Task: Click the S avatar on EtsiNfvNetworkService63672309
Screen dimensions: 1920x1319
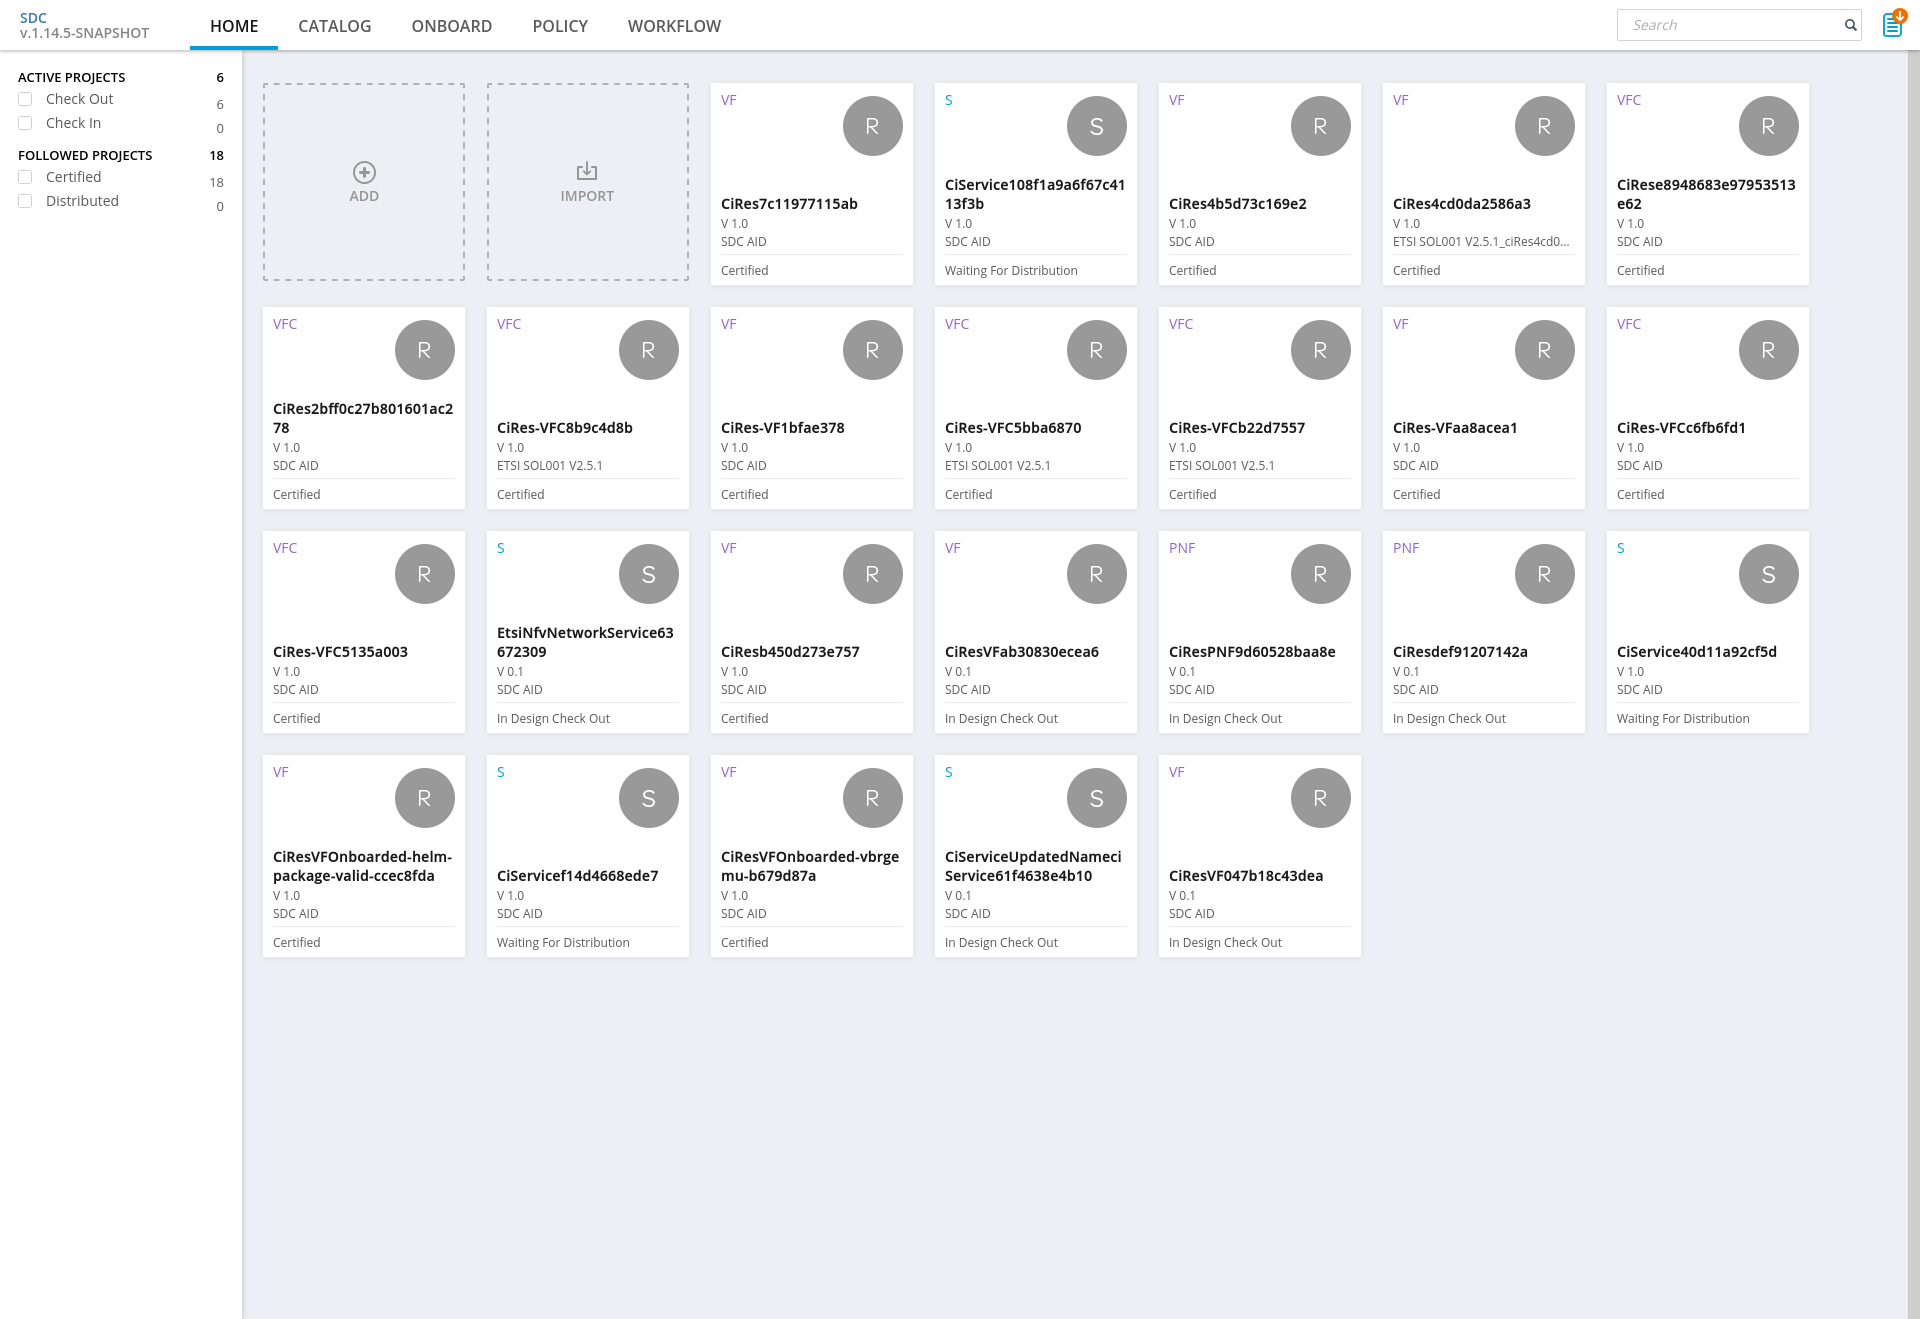Action: (x=649, y=574)
